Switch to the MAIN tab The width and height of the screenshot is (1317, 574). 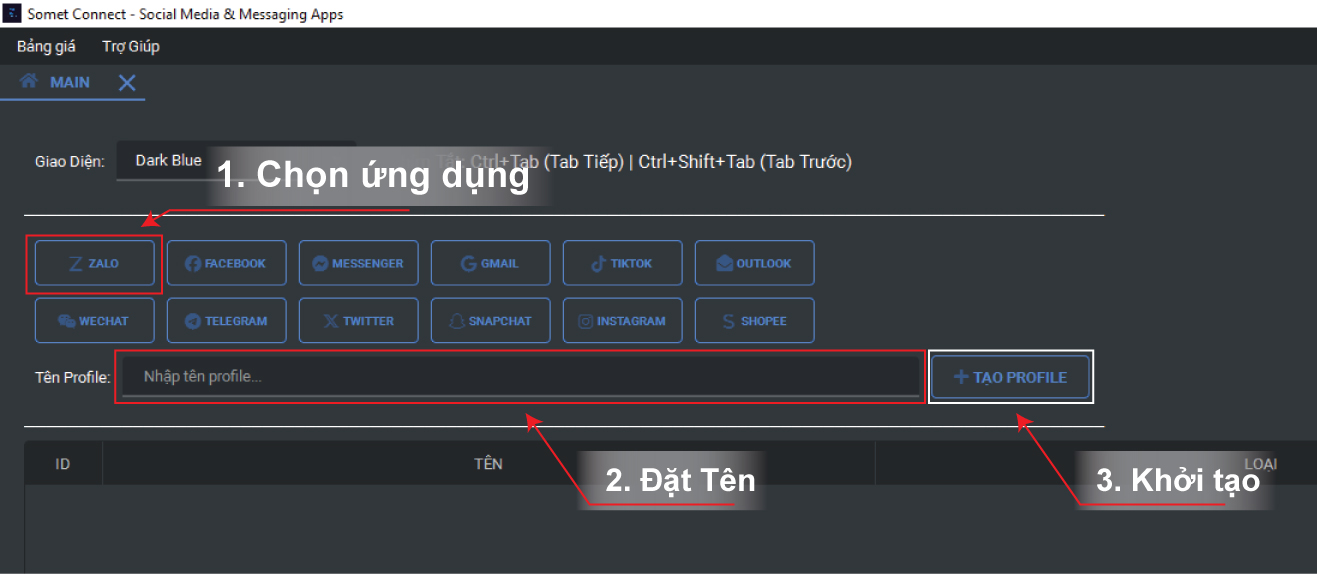70,82
